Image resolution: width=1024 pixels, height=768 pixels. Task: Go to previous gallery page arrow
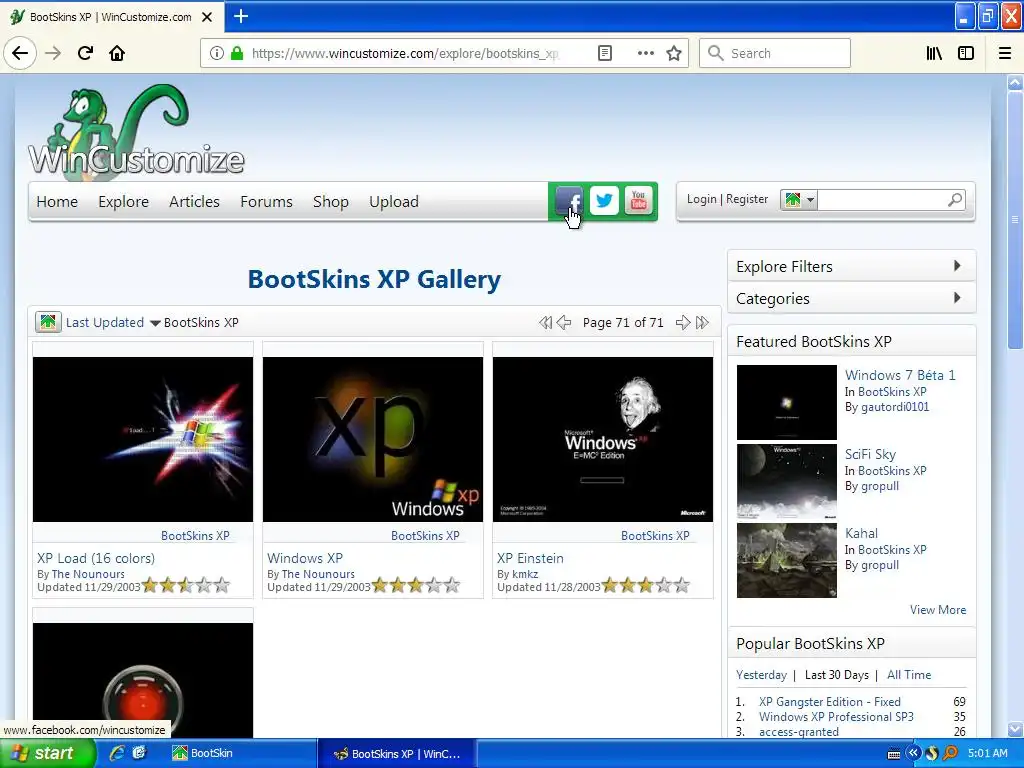tap(564, 323)
